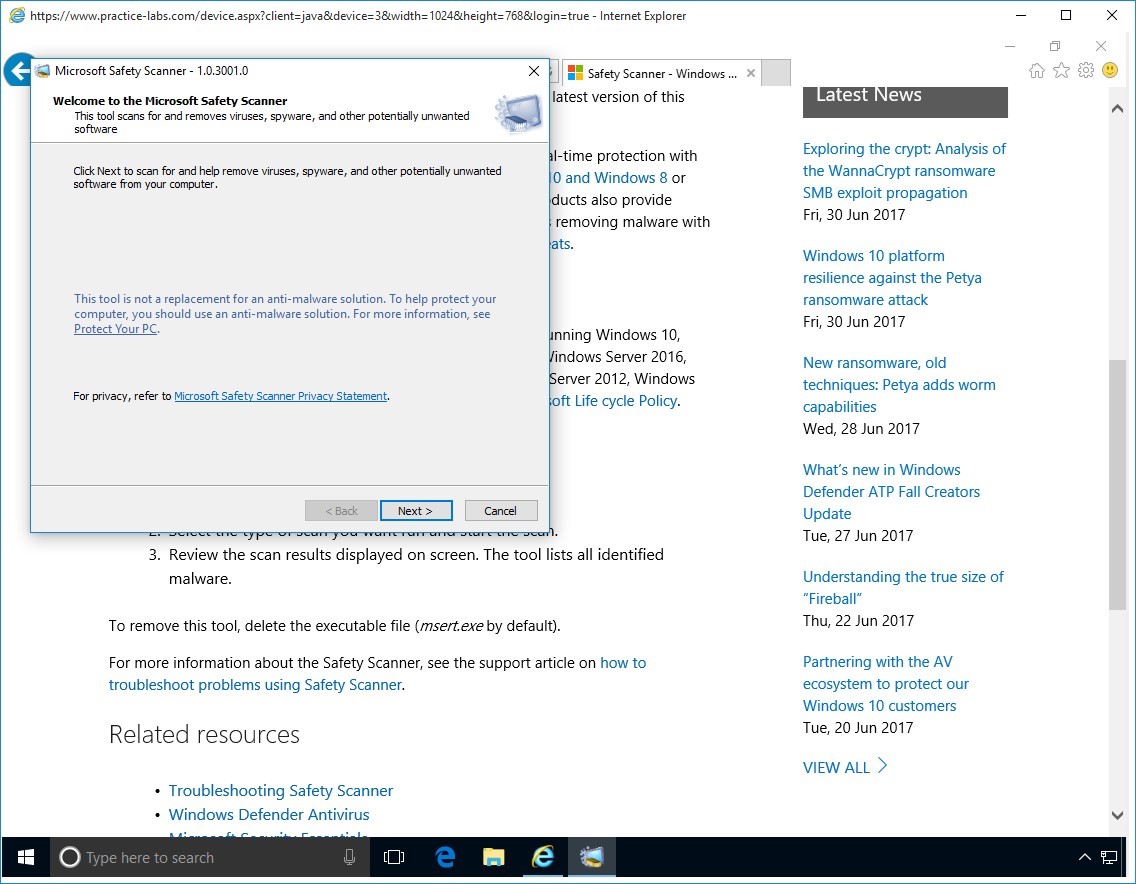
Task: Click the page scrollbar down arrow
Action: coord(1118,816)
